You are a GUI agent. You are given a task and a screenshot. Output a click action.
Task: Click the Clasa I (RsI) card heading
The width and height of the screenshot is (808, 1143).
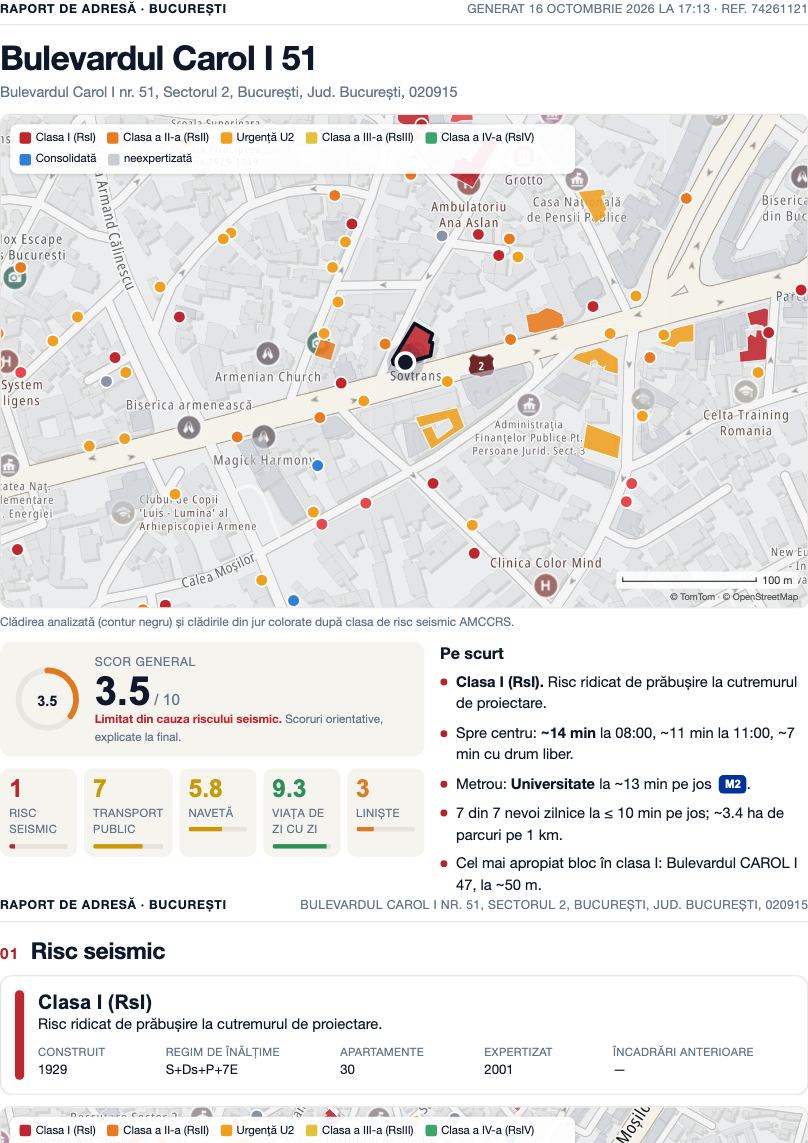pos(95,1002)
